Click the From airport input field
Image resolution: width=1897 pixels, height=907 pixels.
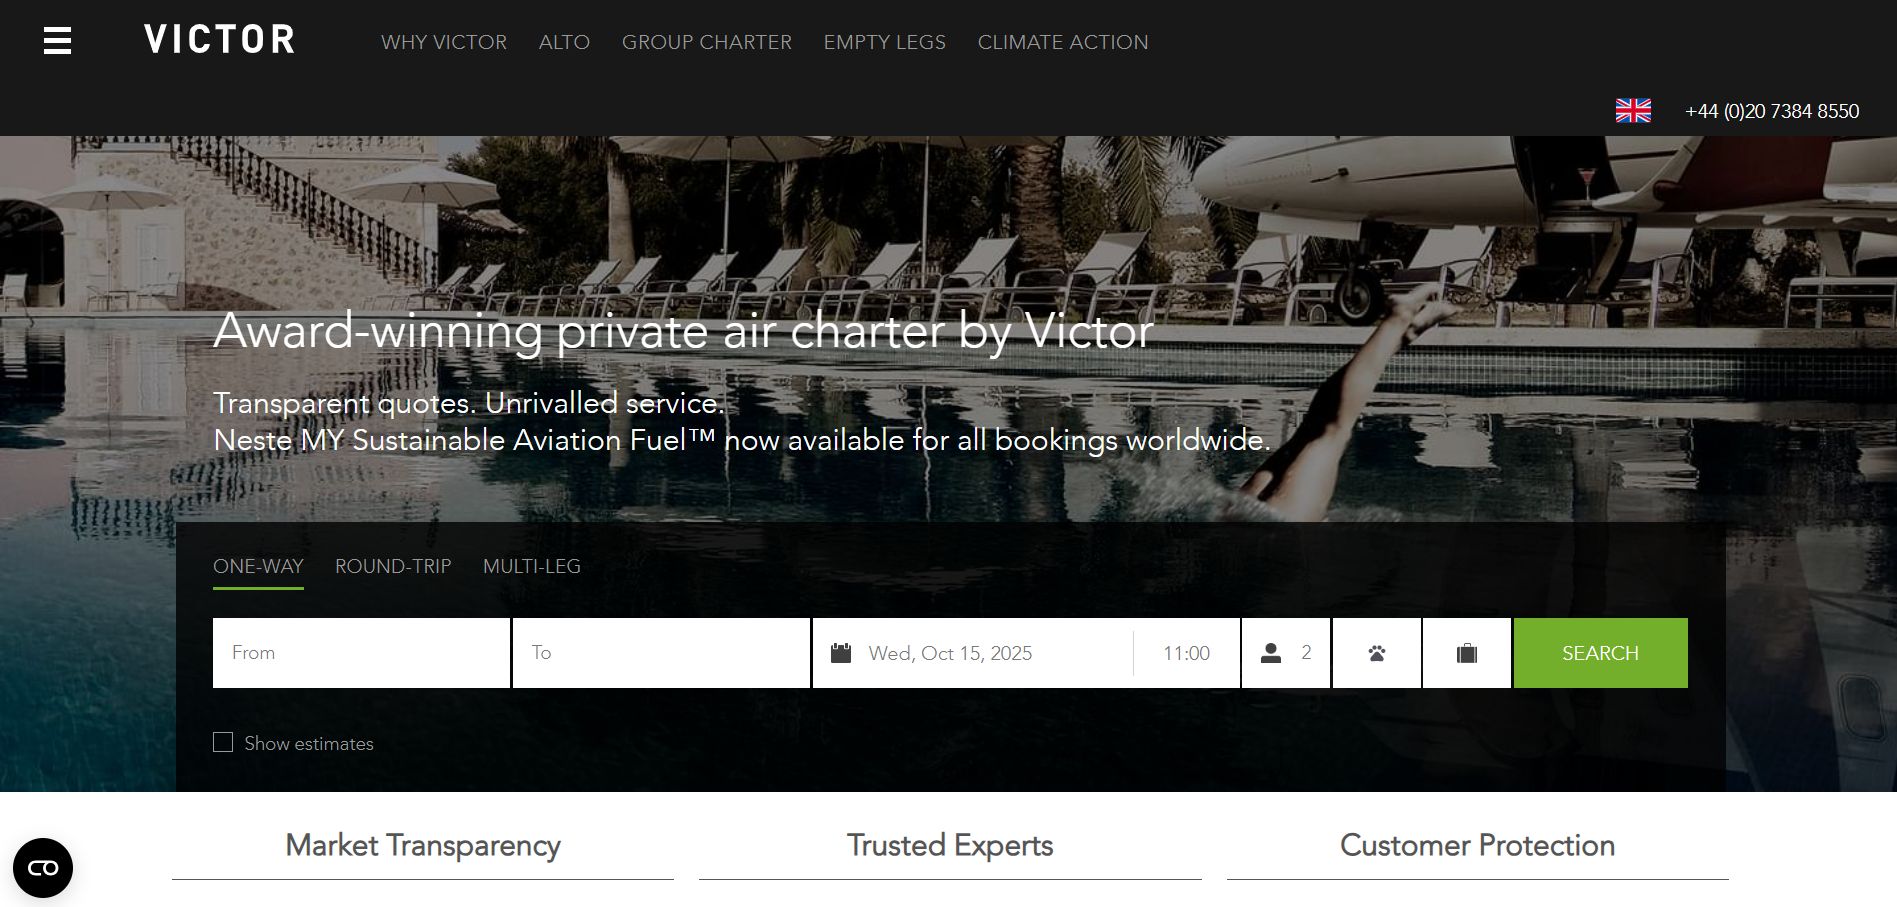pyautogui.click(x=361, y=653)
